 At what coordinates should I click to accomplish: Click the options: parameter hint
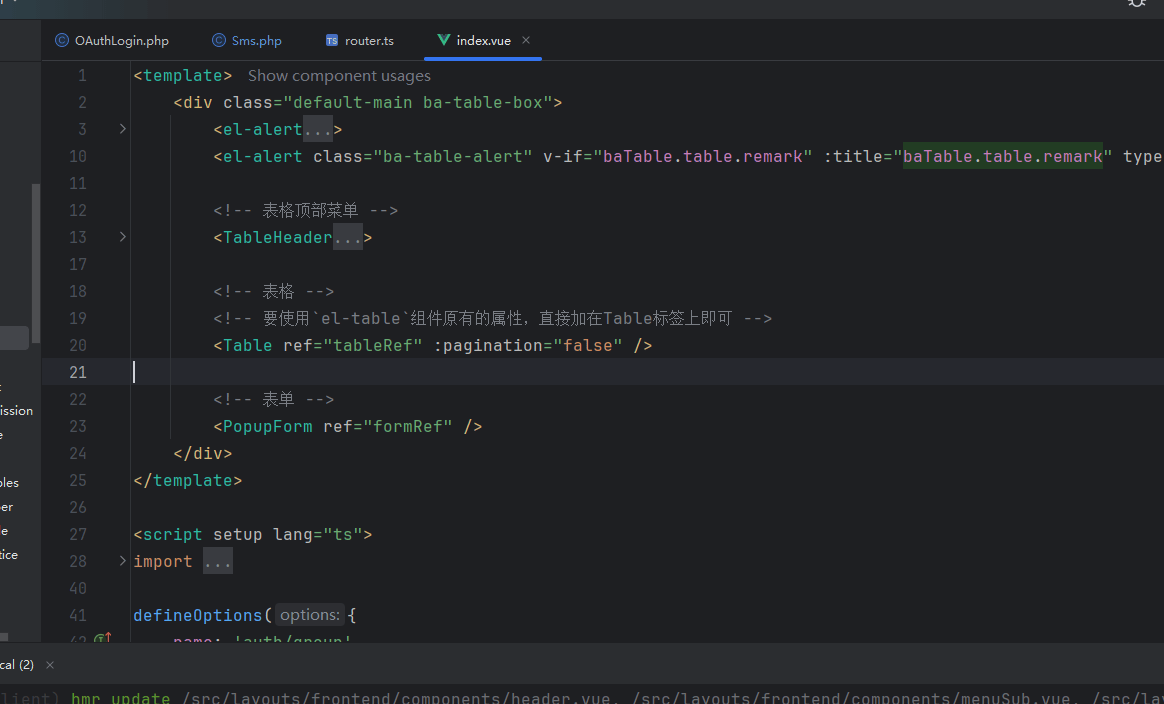(x=310, y=615)
